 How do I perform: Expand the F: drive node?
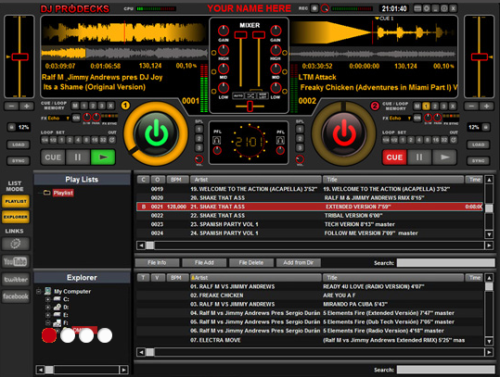coord(48,323)
